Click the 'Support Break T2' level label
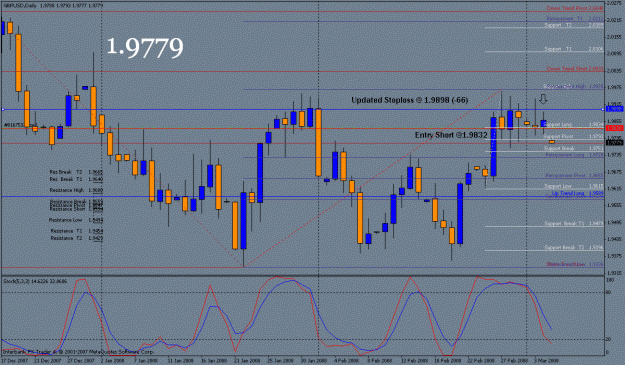The height and width of the screenshot is (365, 625). coord(574,247)
